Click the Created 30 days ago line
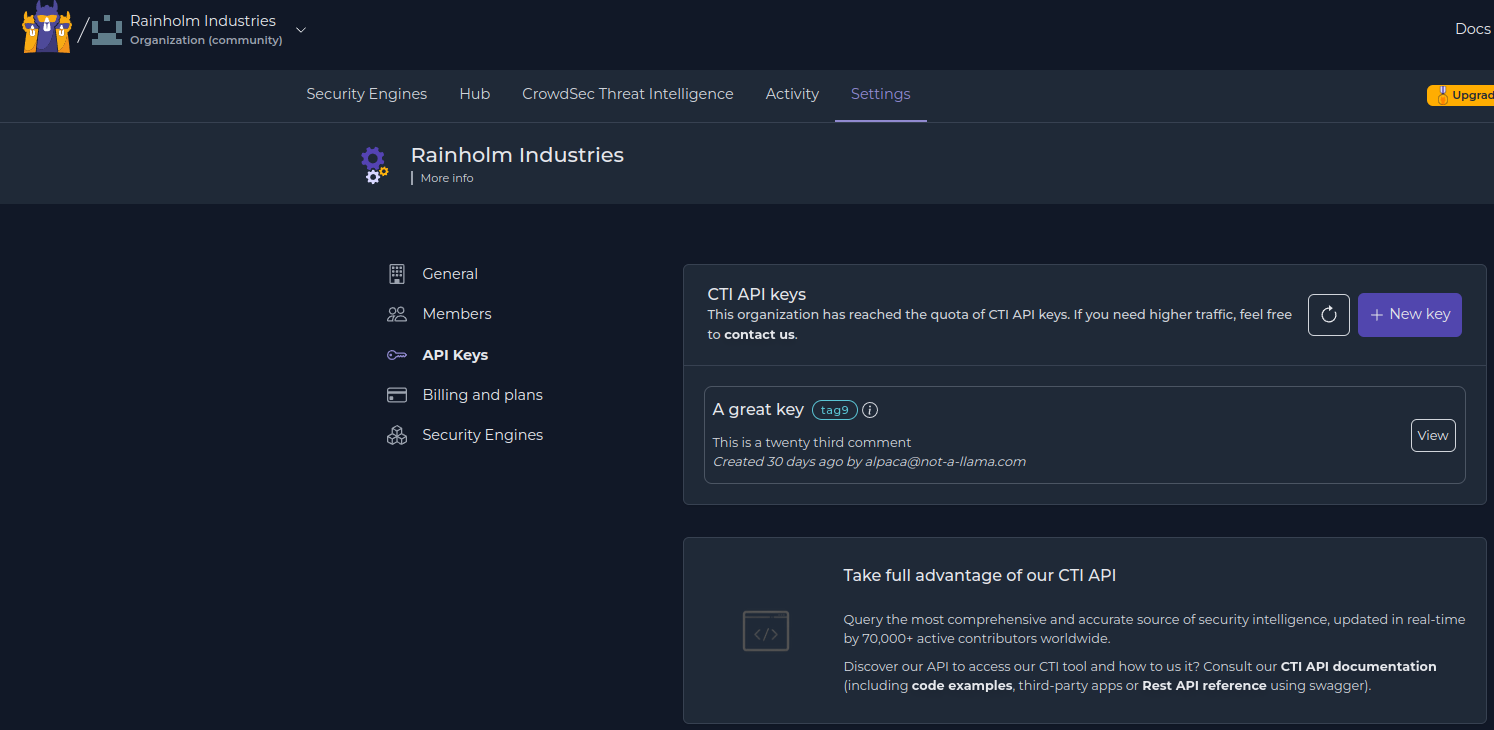Image resolution: width=1494 pixels, height=730 pixels. [x=869, y=462]
